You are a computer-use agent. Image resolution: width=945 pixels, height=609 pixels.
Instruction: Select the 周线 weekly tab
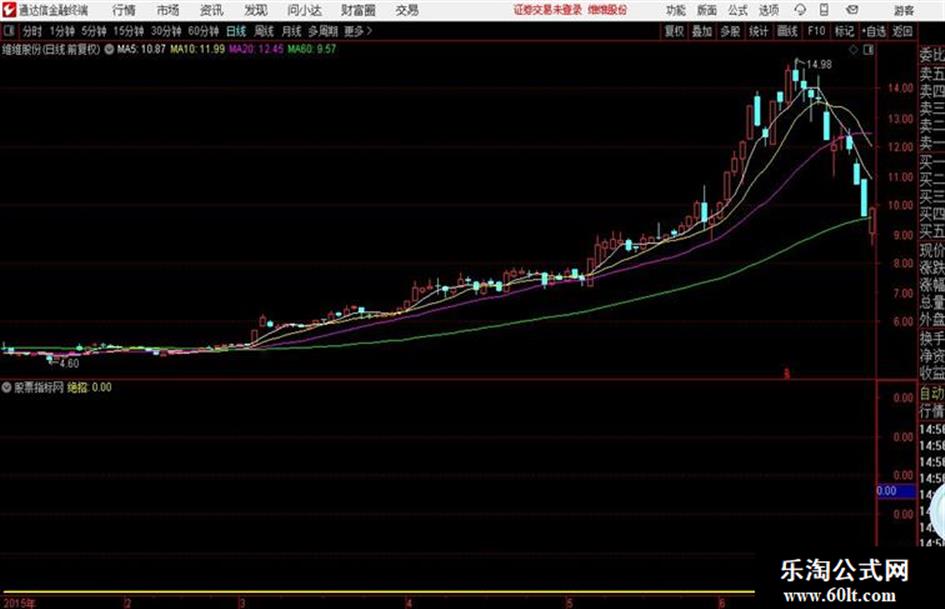pos(264,31)
